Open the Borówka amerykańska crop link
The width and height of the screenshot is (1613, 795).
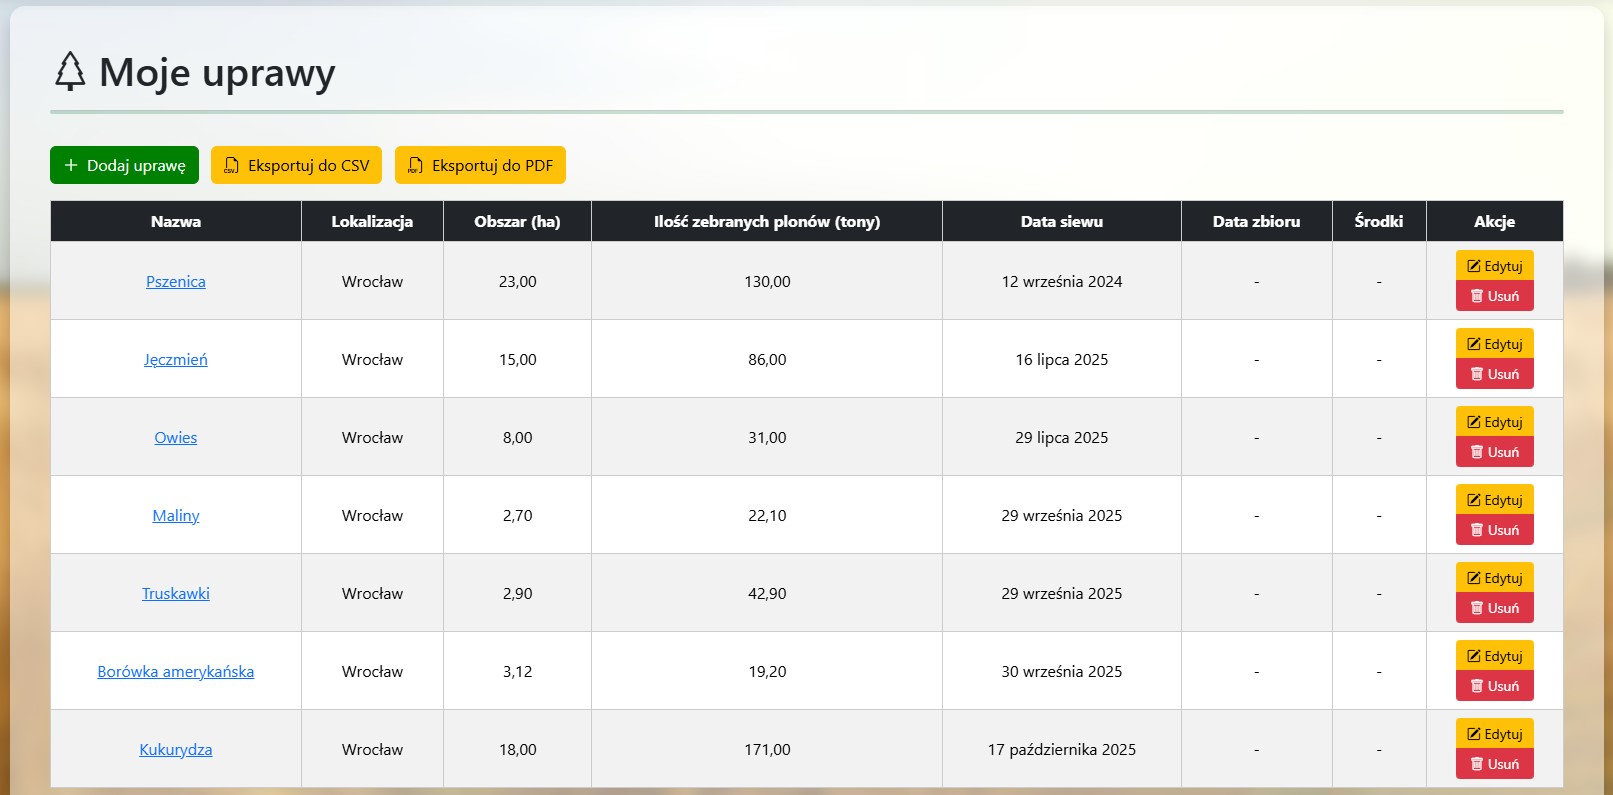[176, 672]
